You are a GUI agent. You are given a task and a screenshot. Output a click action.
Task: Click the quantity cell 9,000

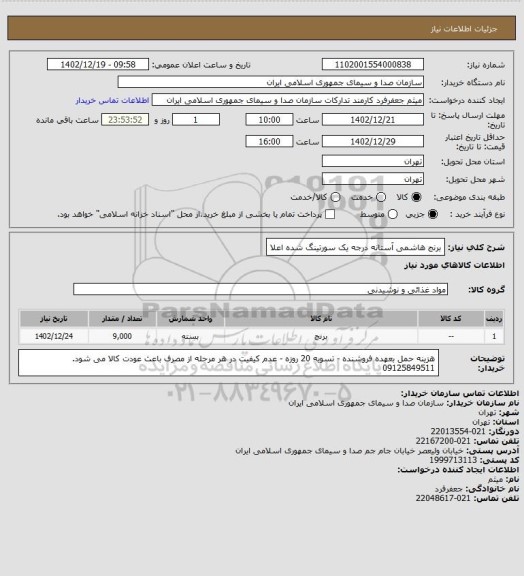coord(122,336)
